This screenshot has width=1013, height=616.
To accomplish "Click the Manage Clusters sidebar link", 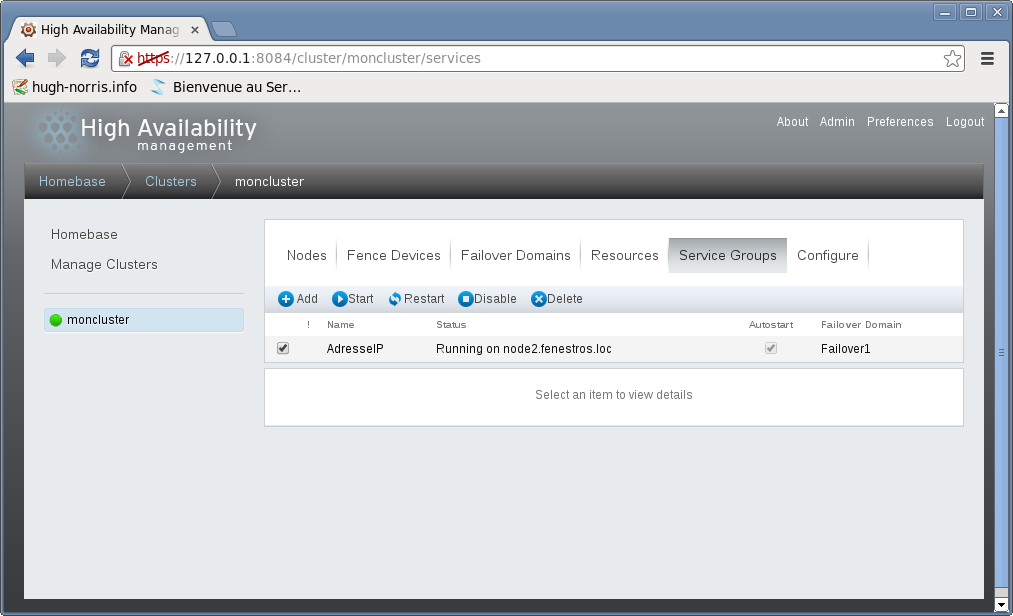I will (104, 264).
